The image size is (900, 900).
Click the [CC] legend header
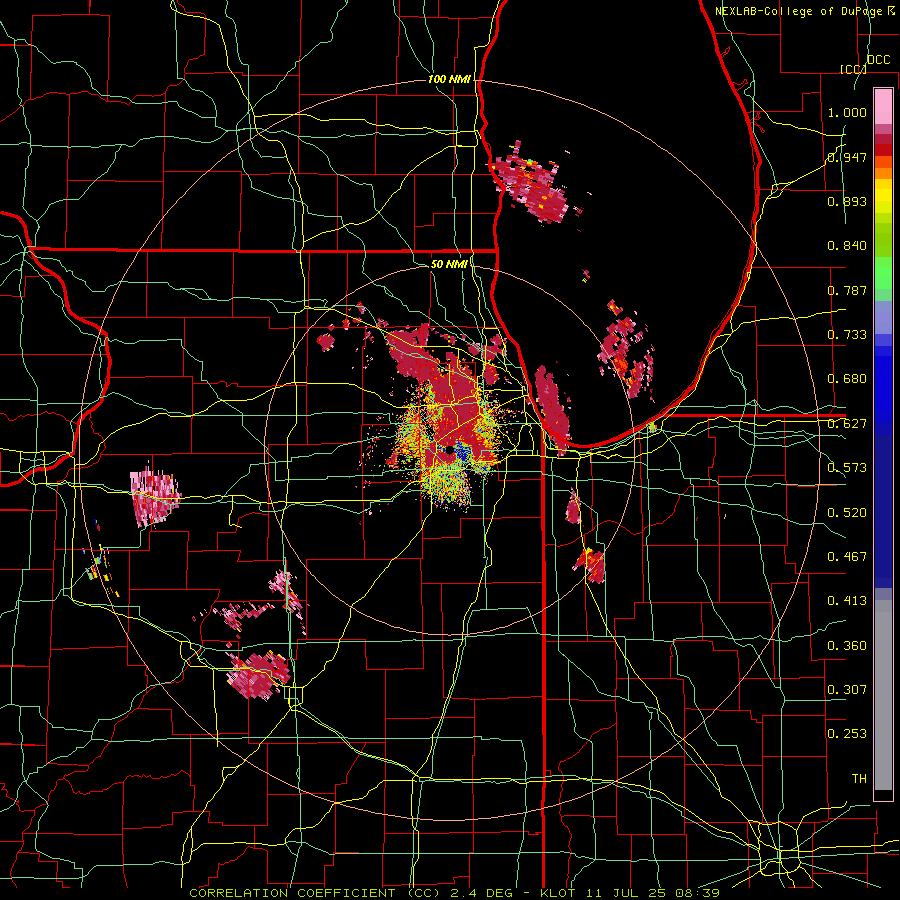point(853,69)
